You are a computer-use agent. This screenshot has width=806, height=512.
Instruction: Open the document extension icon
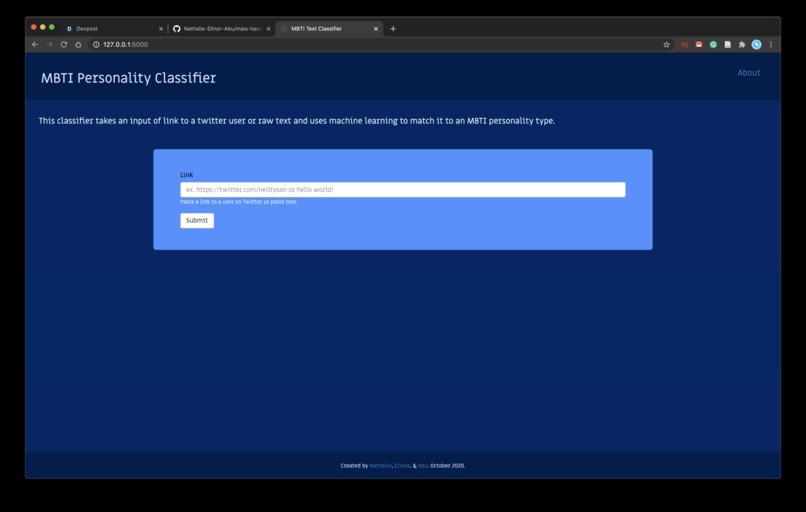[x=727, y=45]
